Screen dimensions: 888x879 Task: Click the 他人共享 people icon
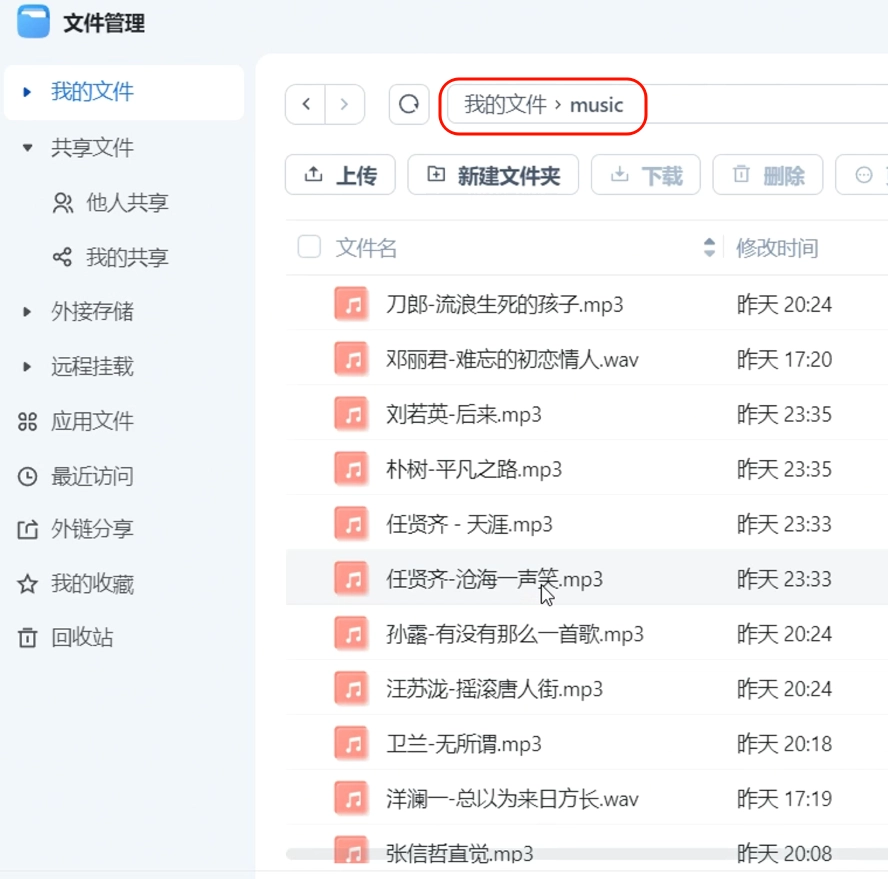[63, 203]
